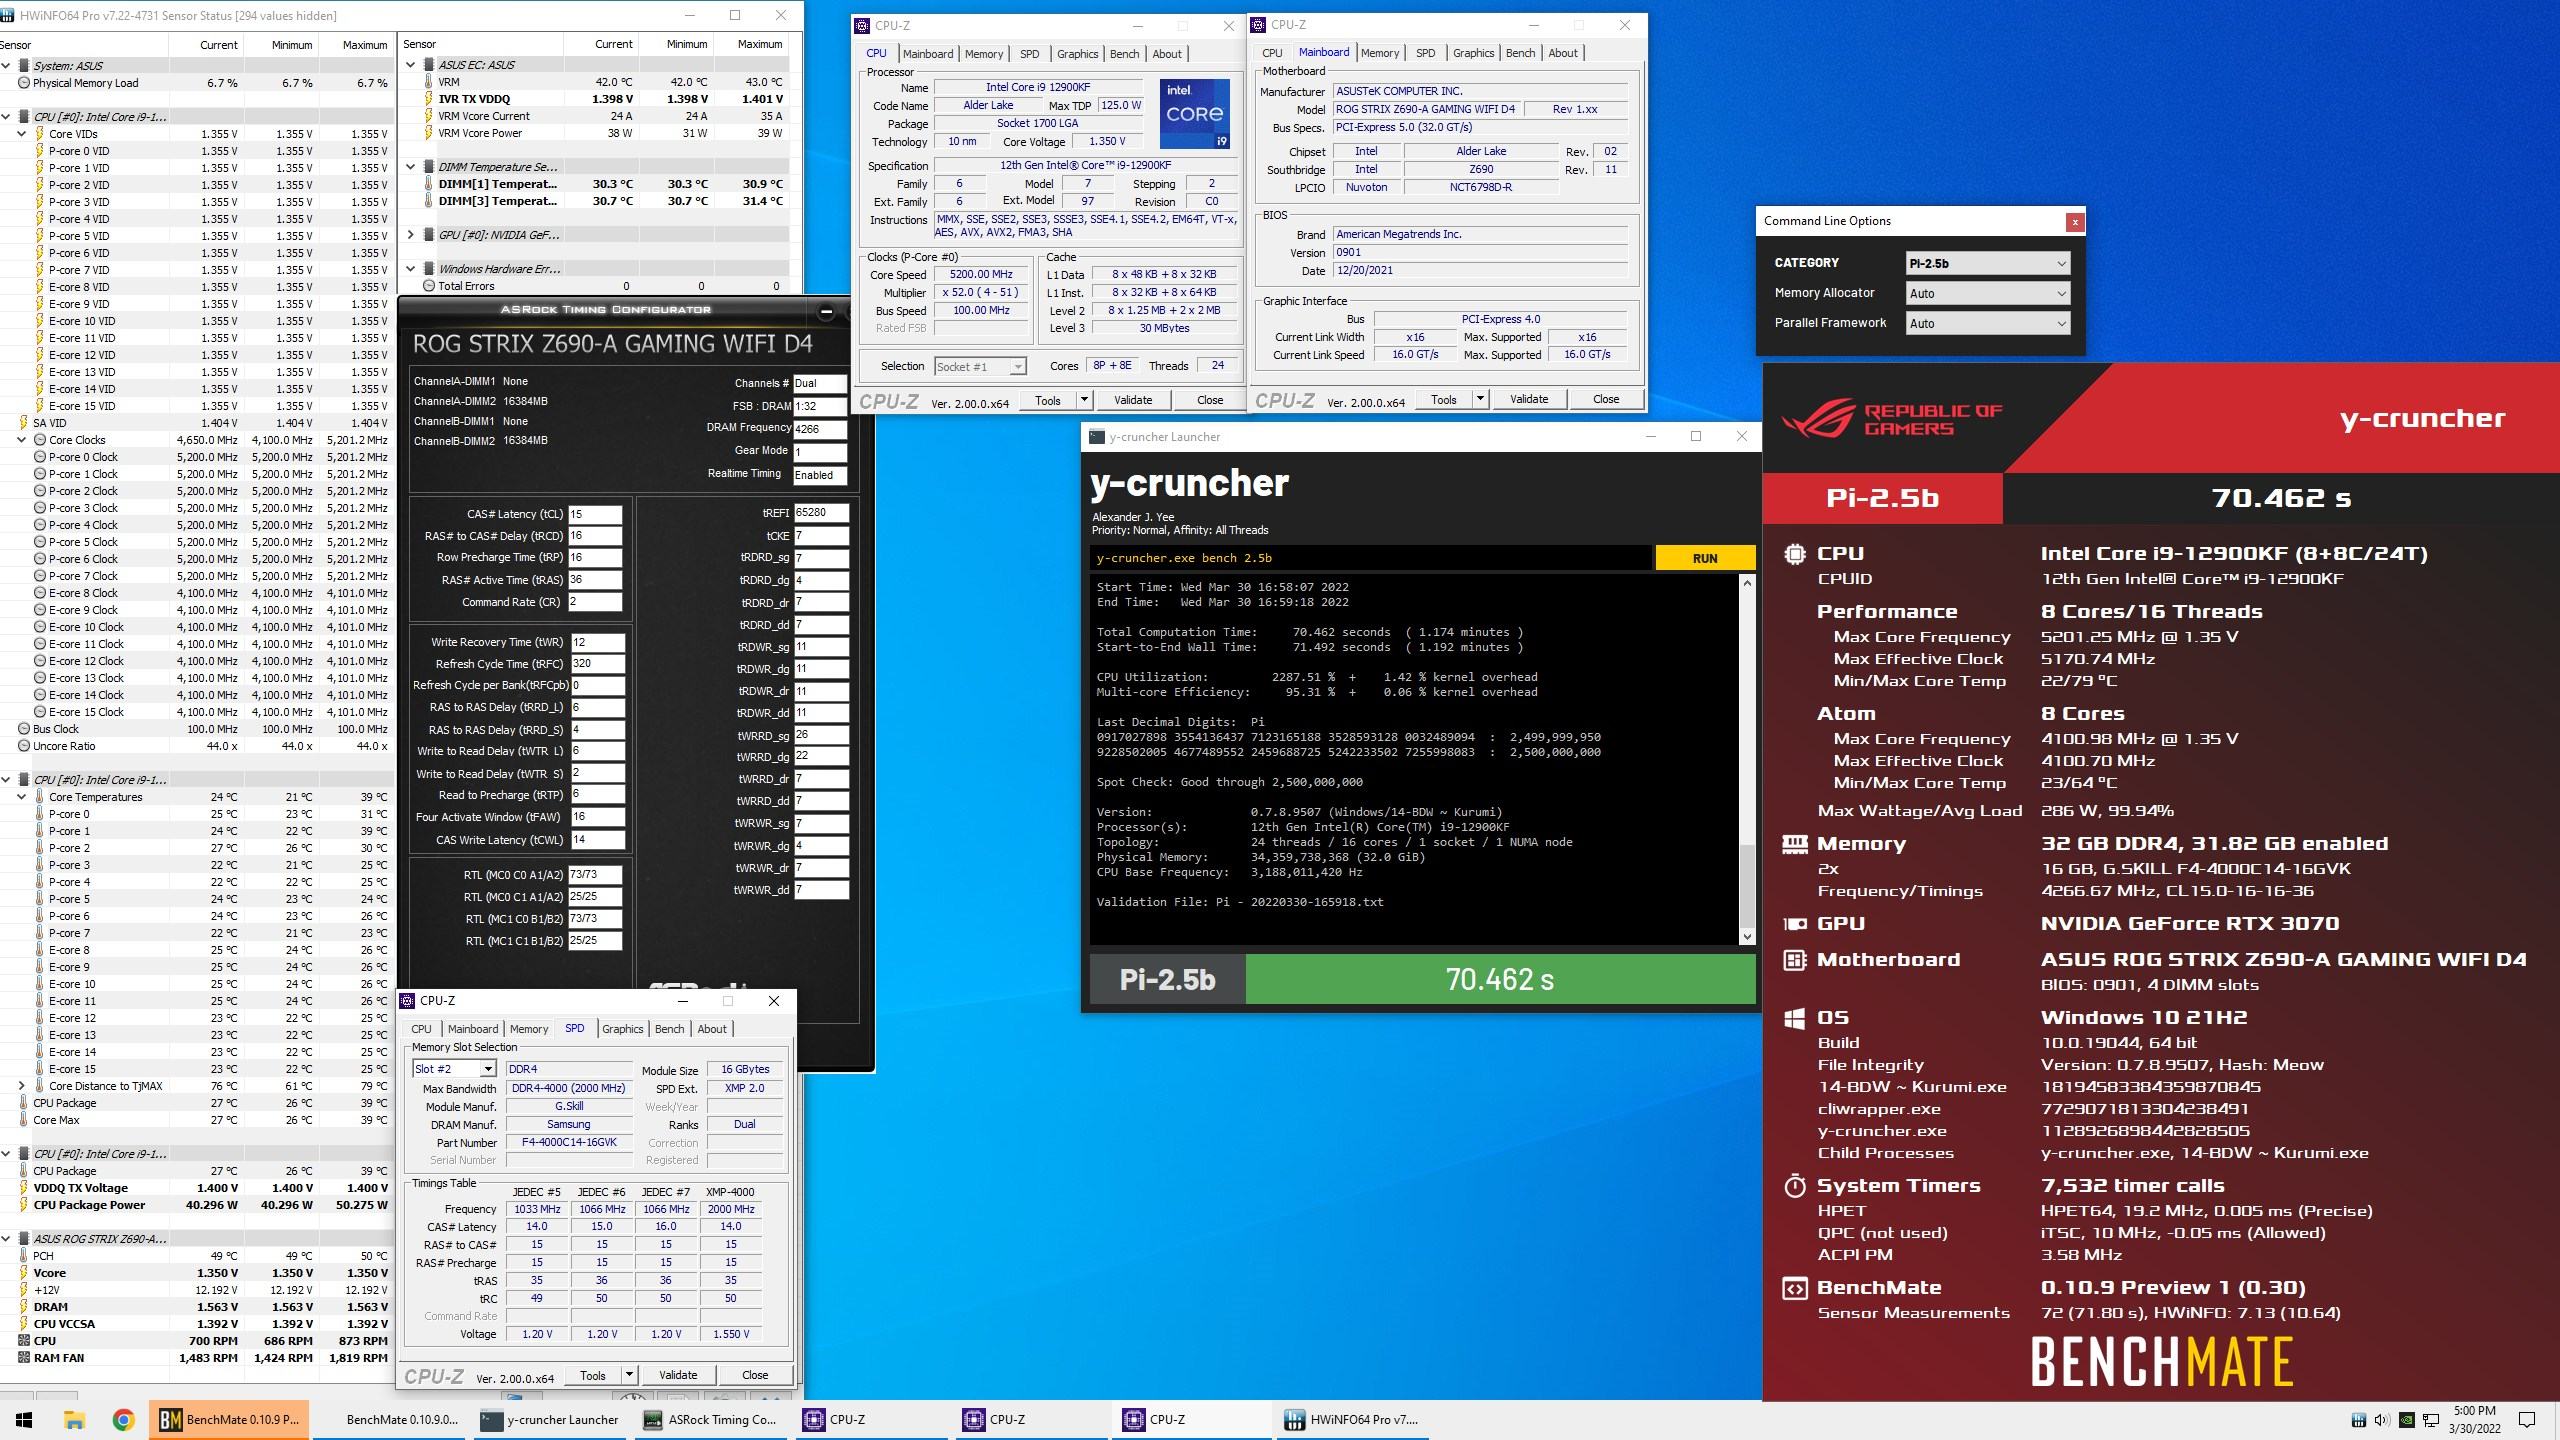Collapse Windows Hardware Err... group
The image size is (2560, 1440).
click(410, 269)
